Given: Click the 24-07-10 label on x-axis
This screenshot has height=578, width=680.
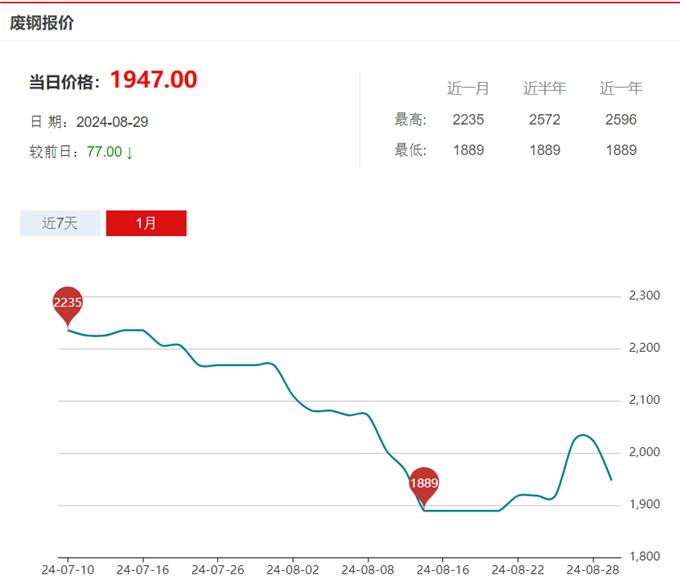Looking at the screenshot, I should point(66,569).
